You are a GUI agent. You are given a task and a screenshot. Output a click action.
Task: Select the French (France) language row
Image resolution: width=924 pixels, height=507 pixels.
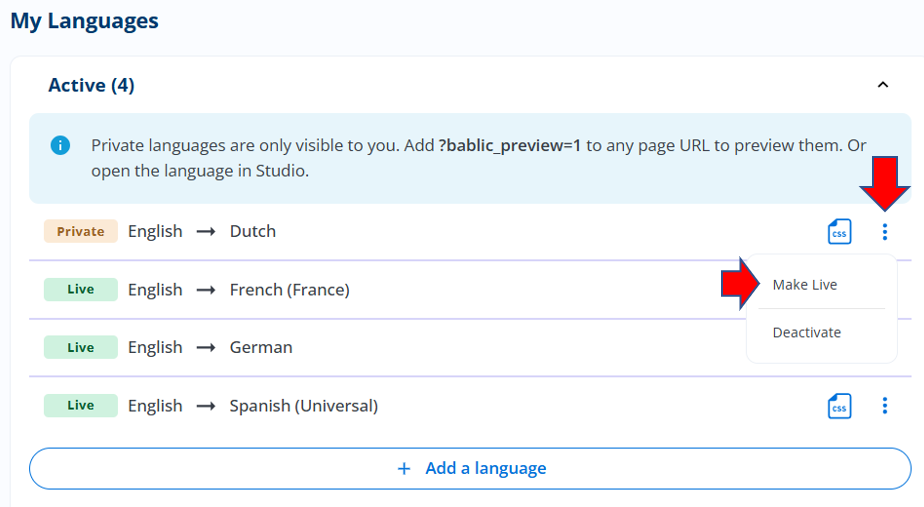tap(388, 289)
